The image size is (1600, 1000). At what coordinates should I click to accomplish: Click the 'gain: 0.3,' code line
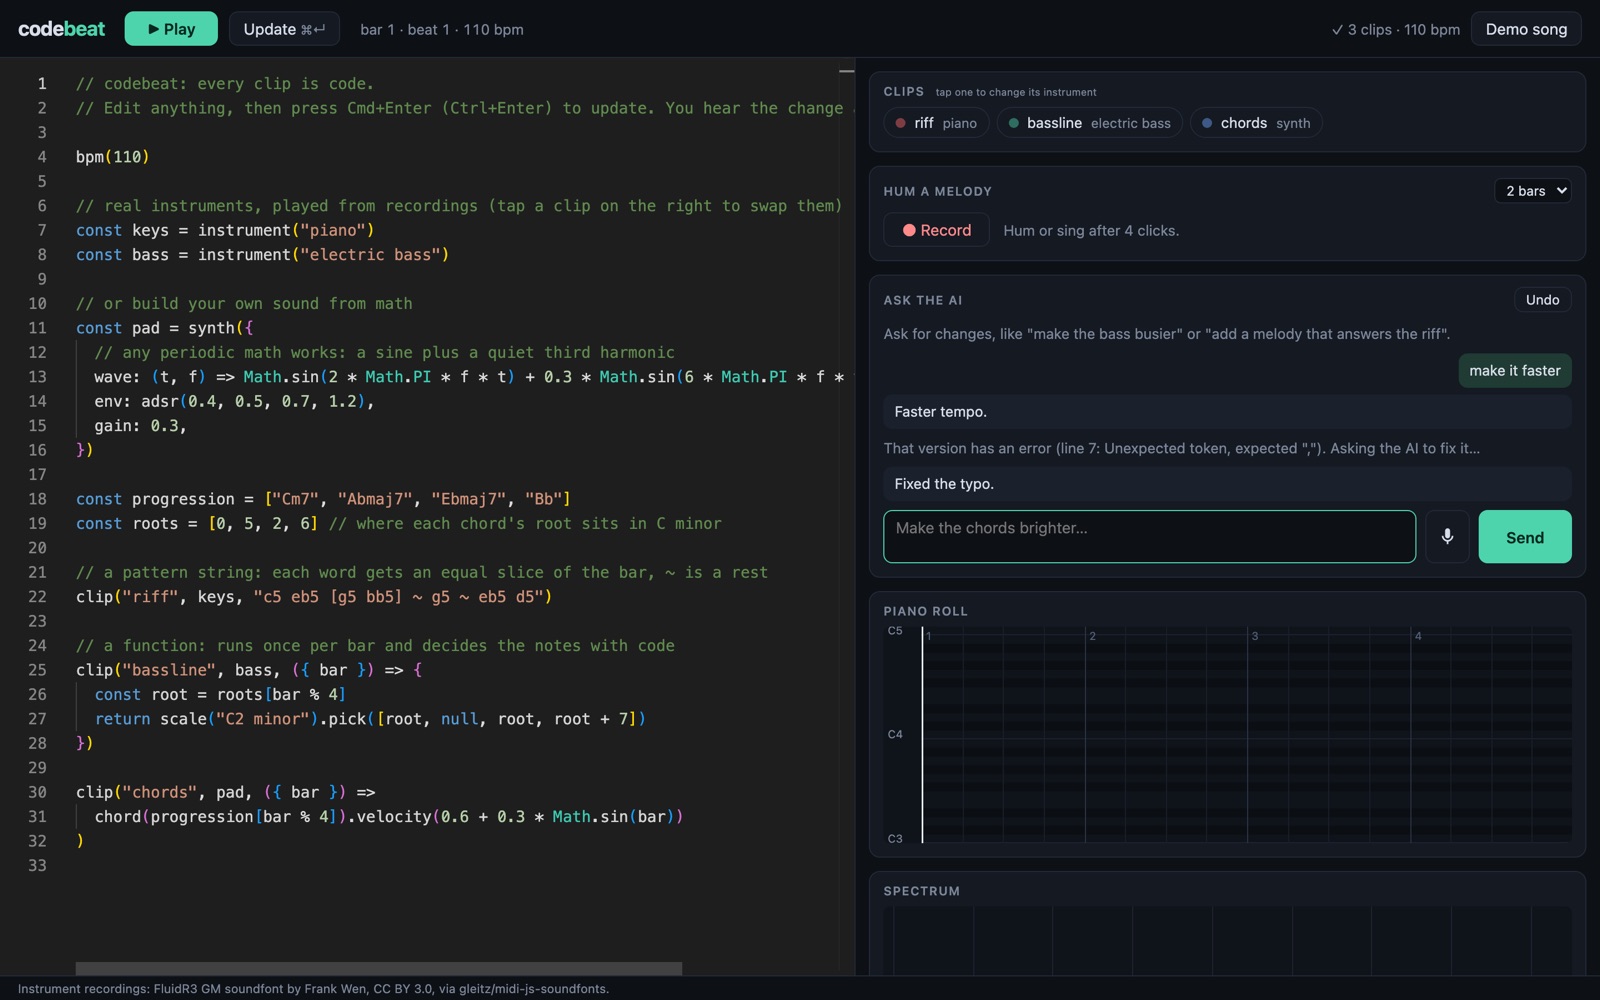141,426
